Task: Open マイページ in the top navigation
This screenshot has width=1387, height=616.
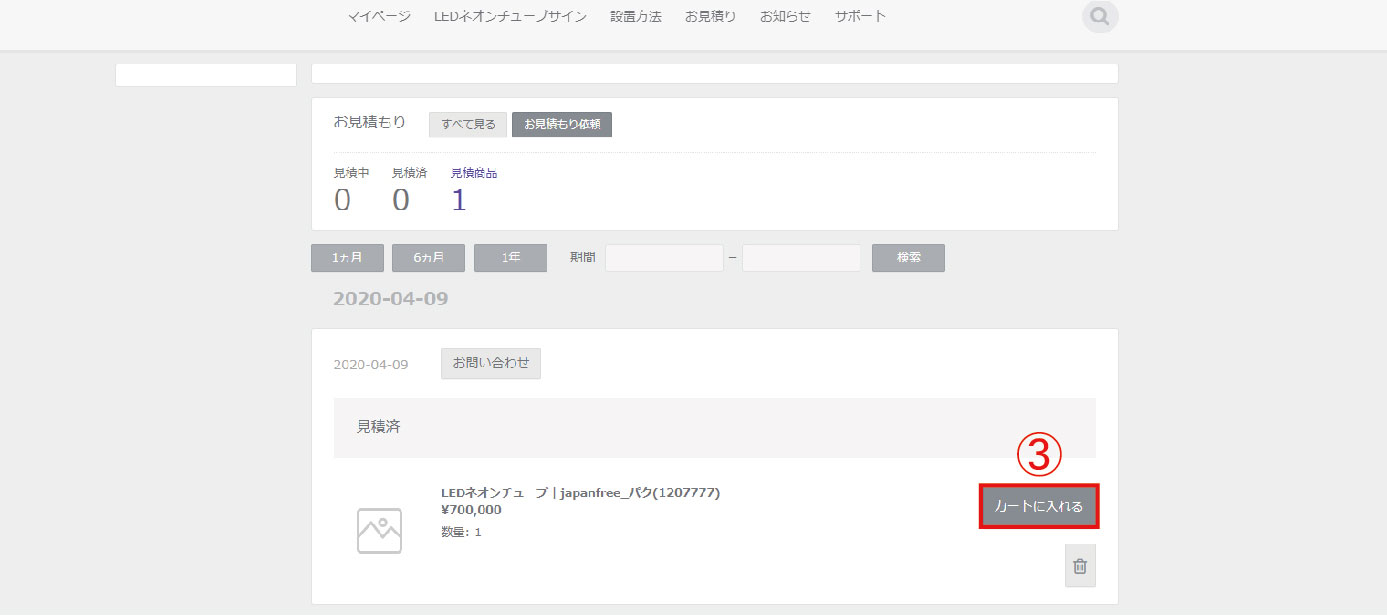Action: (x=379, y=17)
